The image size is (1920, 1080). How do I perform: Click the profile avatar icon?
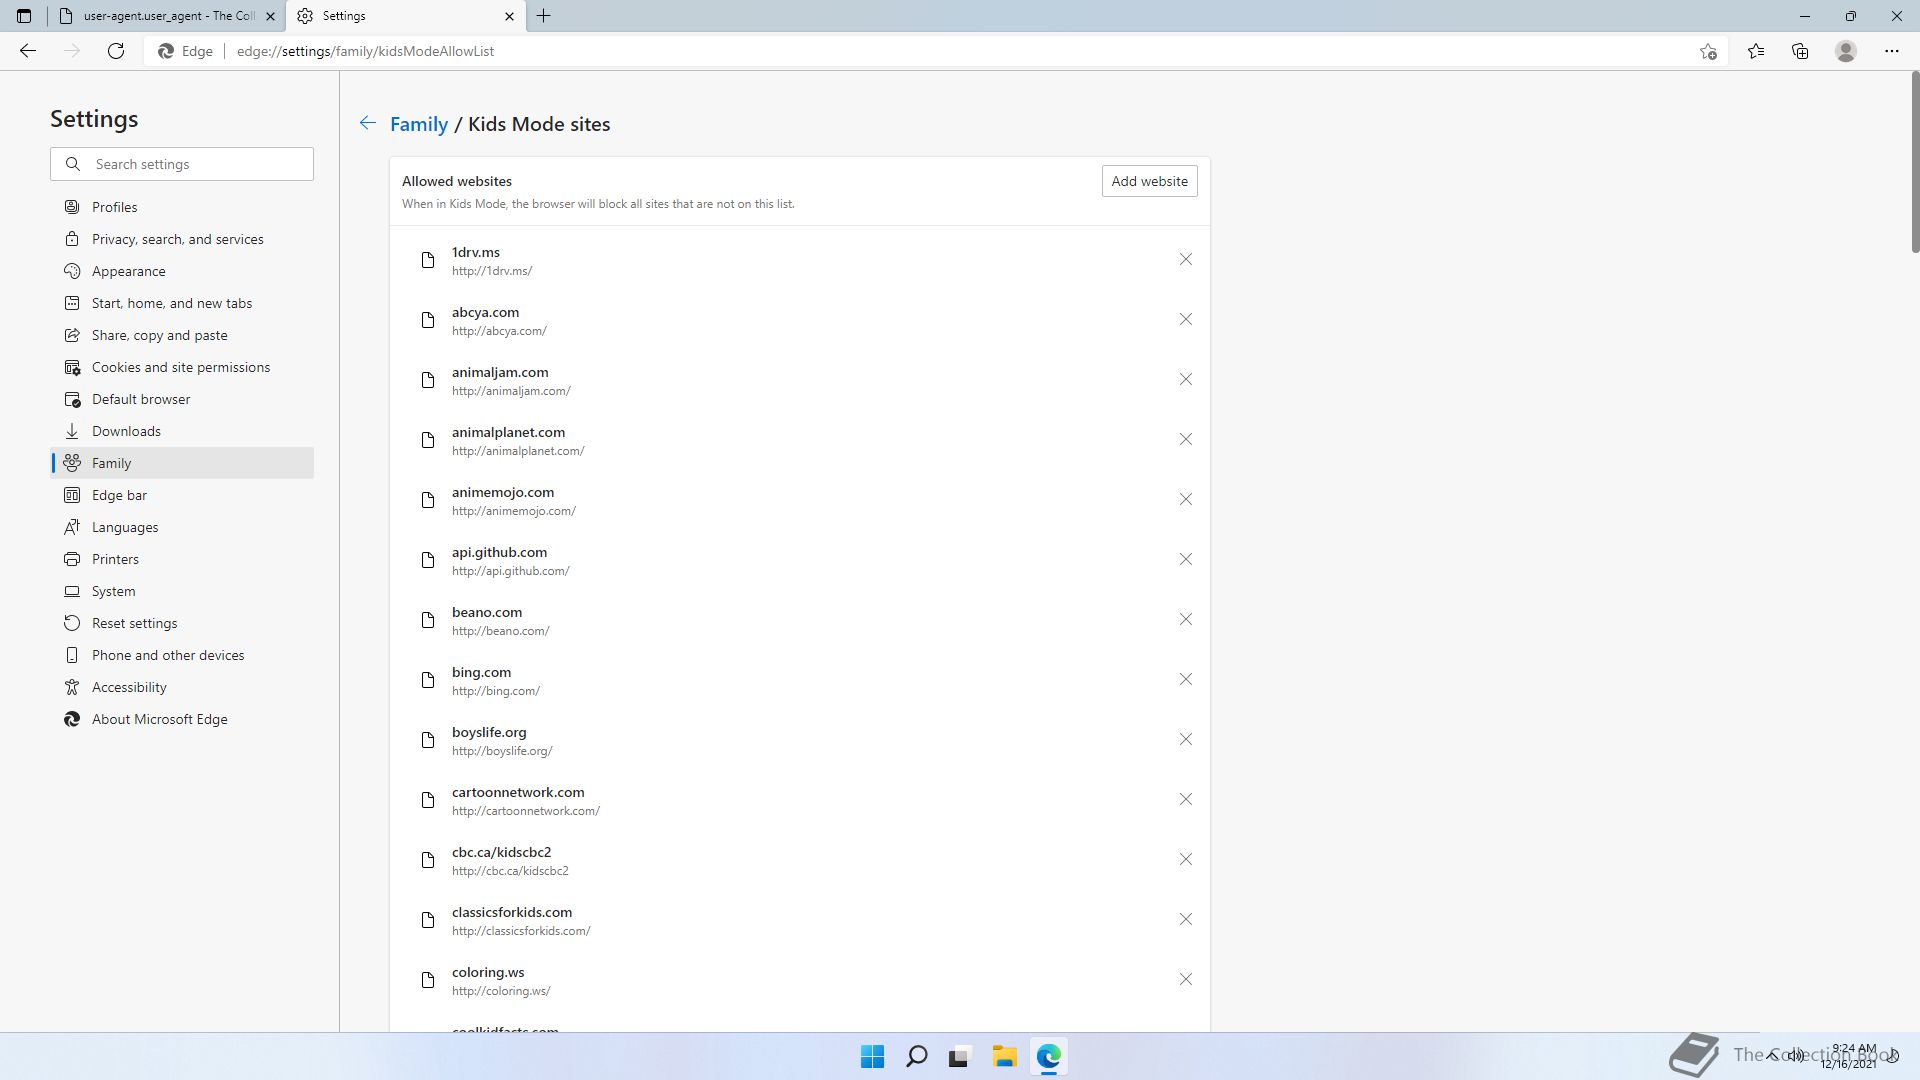(1845, 51)
